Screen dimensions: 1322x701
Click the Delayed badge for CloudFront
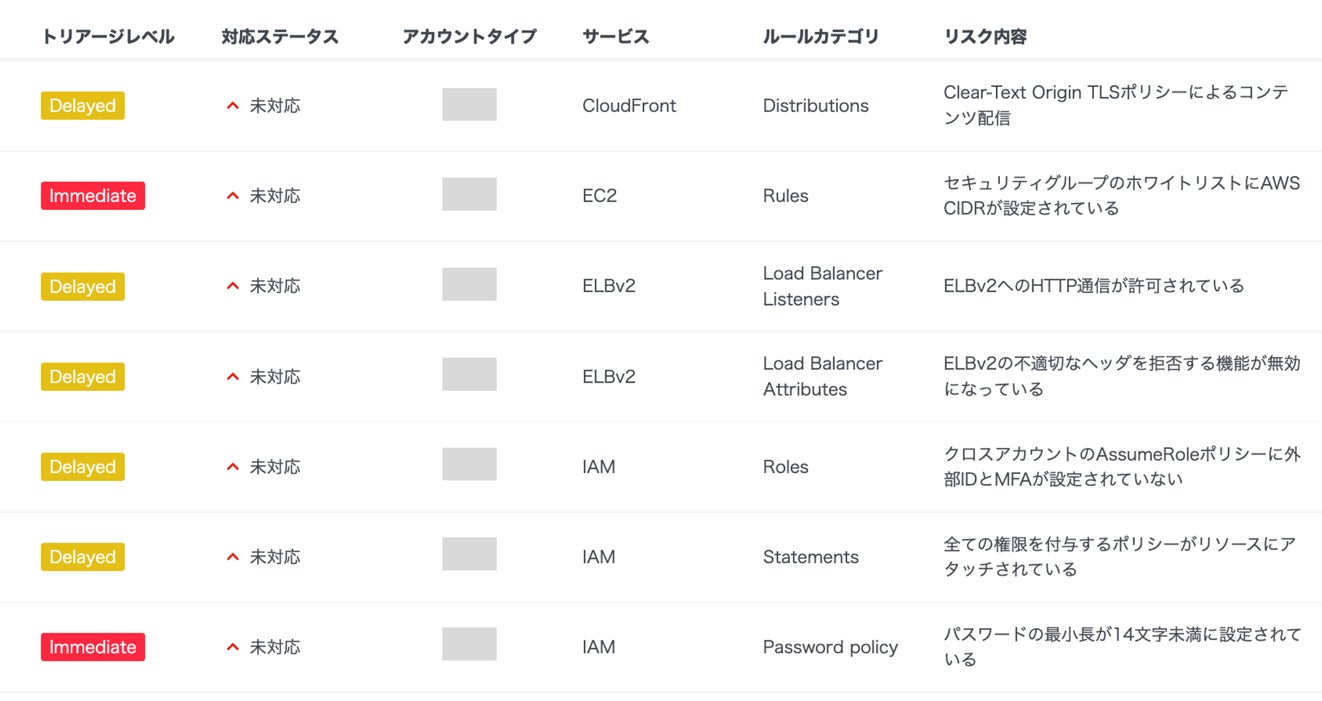pyautogui.click(x=83, y=106)
